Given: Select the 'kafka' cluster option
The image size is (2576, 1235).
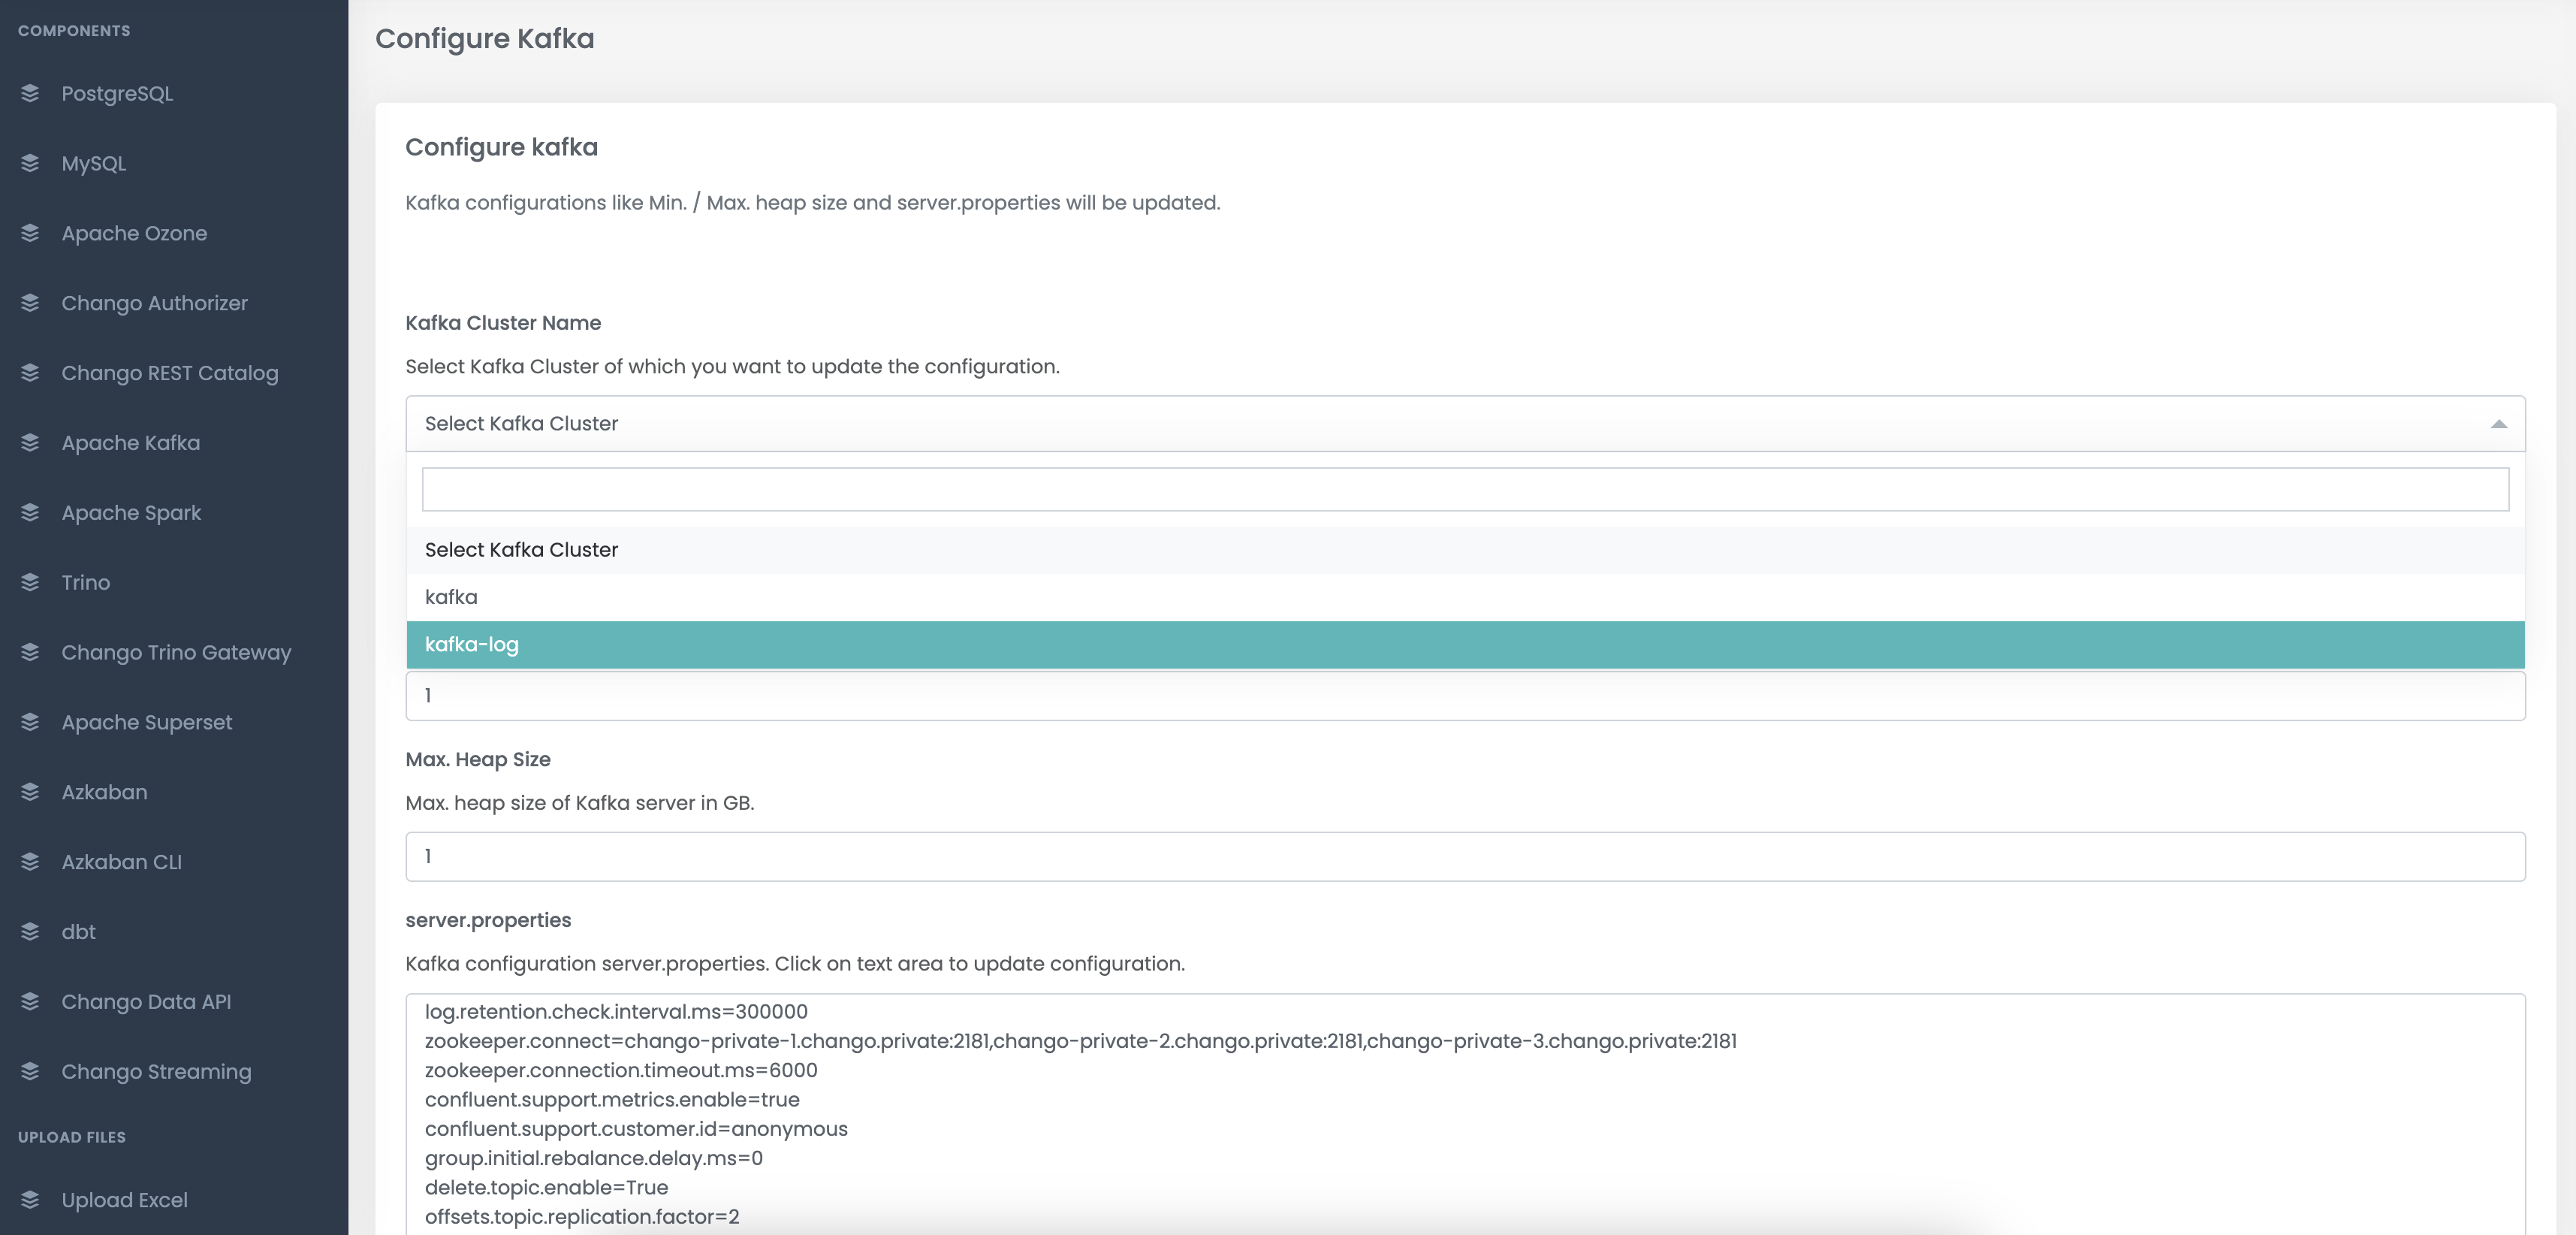Looking at the screenshot, I should [x=1465, y=597].
